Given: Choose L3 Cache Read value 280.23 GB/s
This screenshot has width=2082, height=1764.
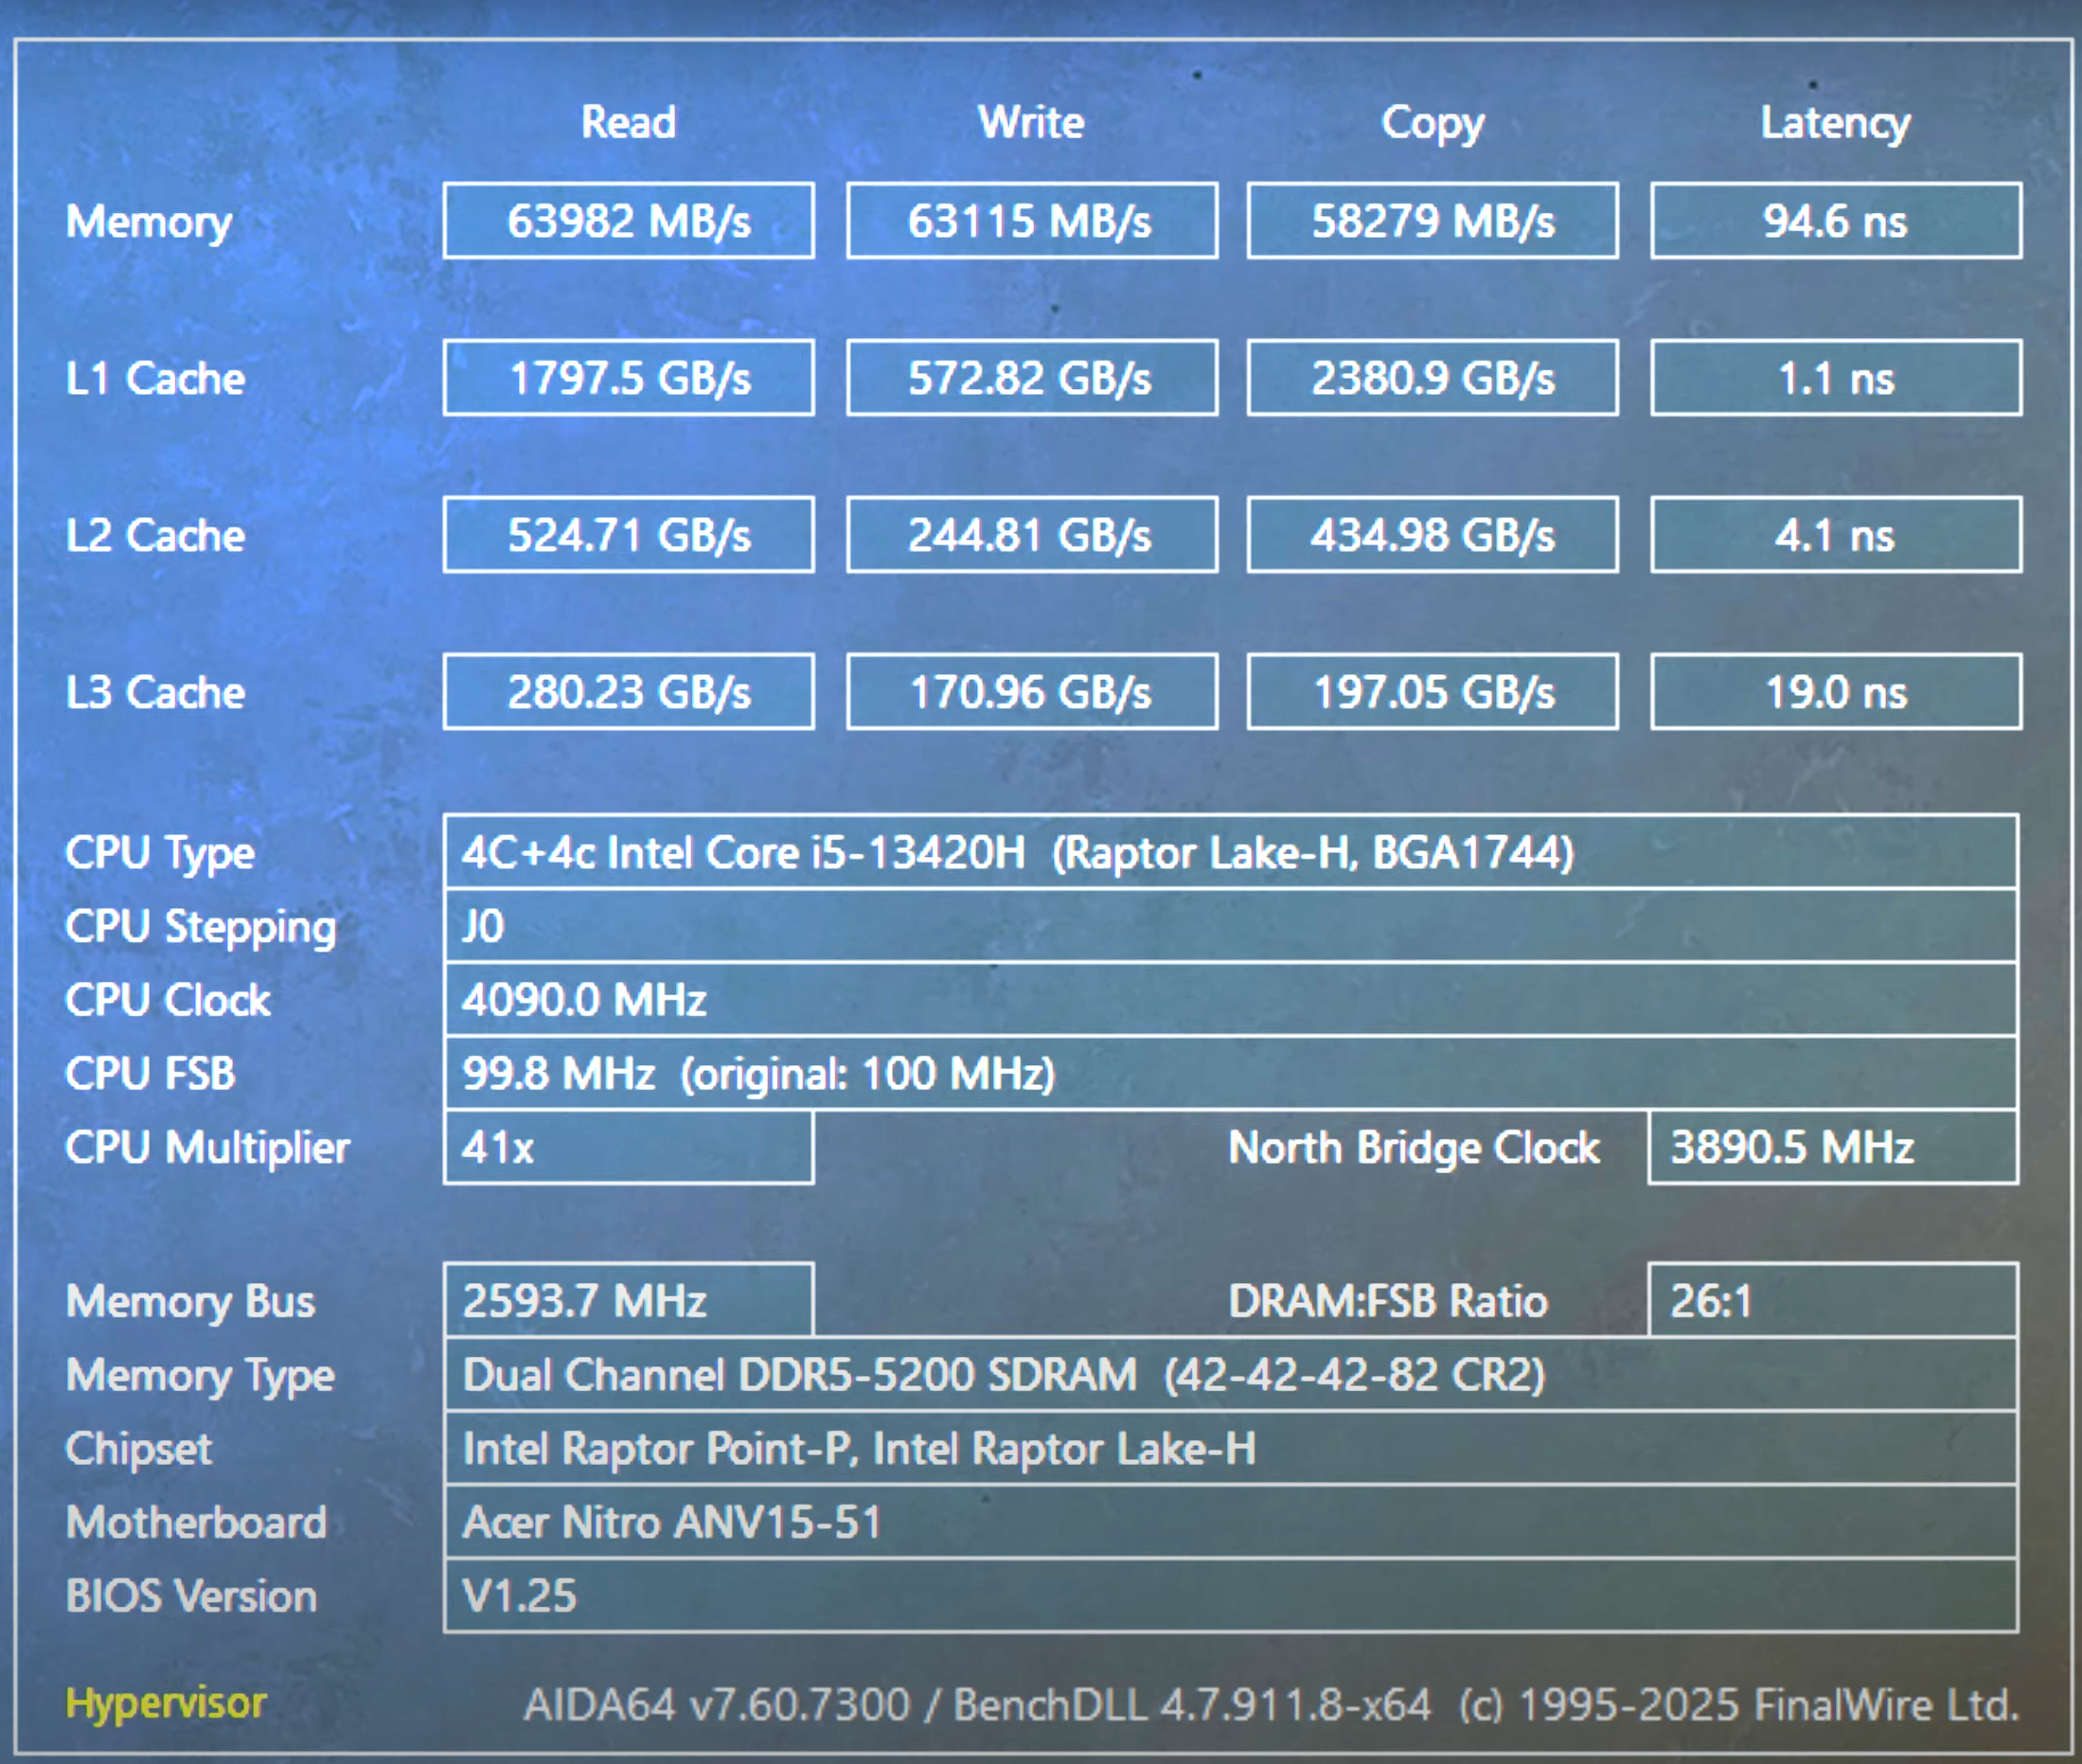Looking at the screenshot, I should pyautogui.click(x=628, y=692).
